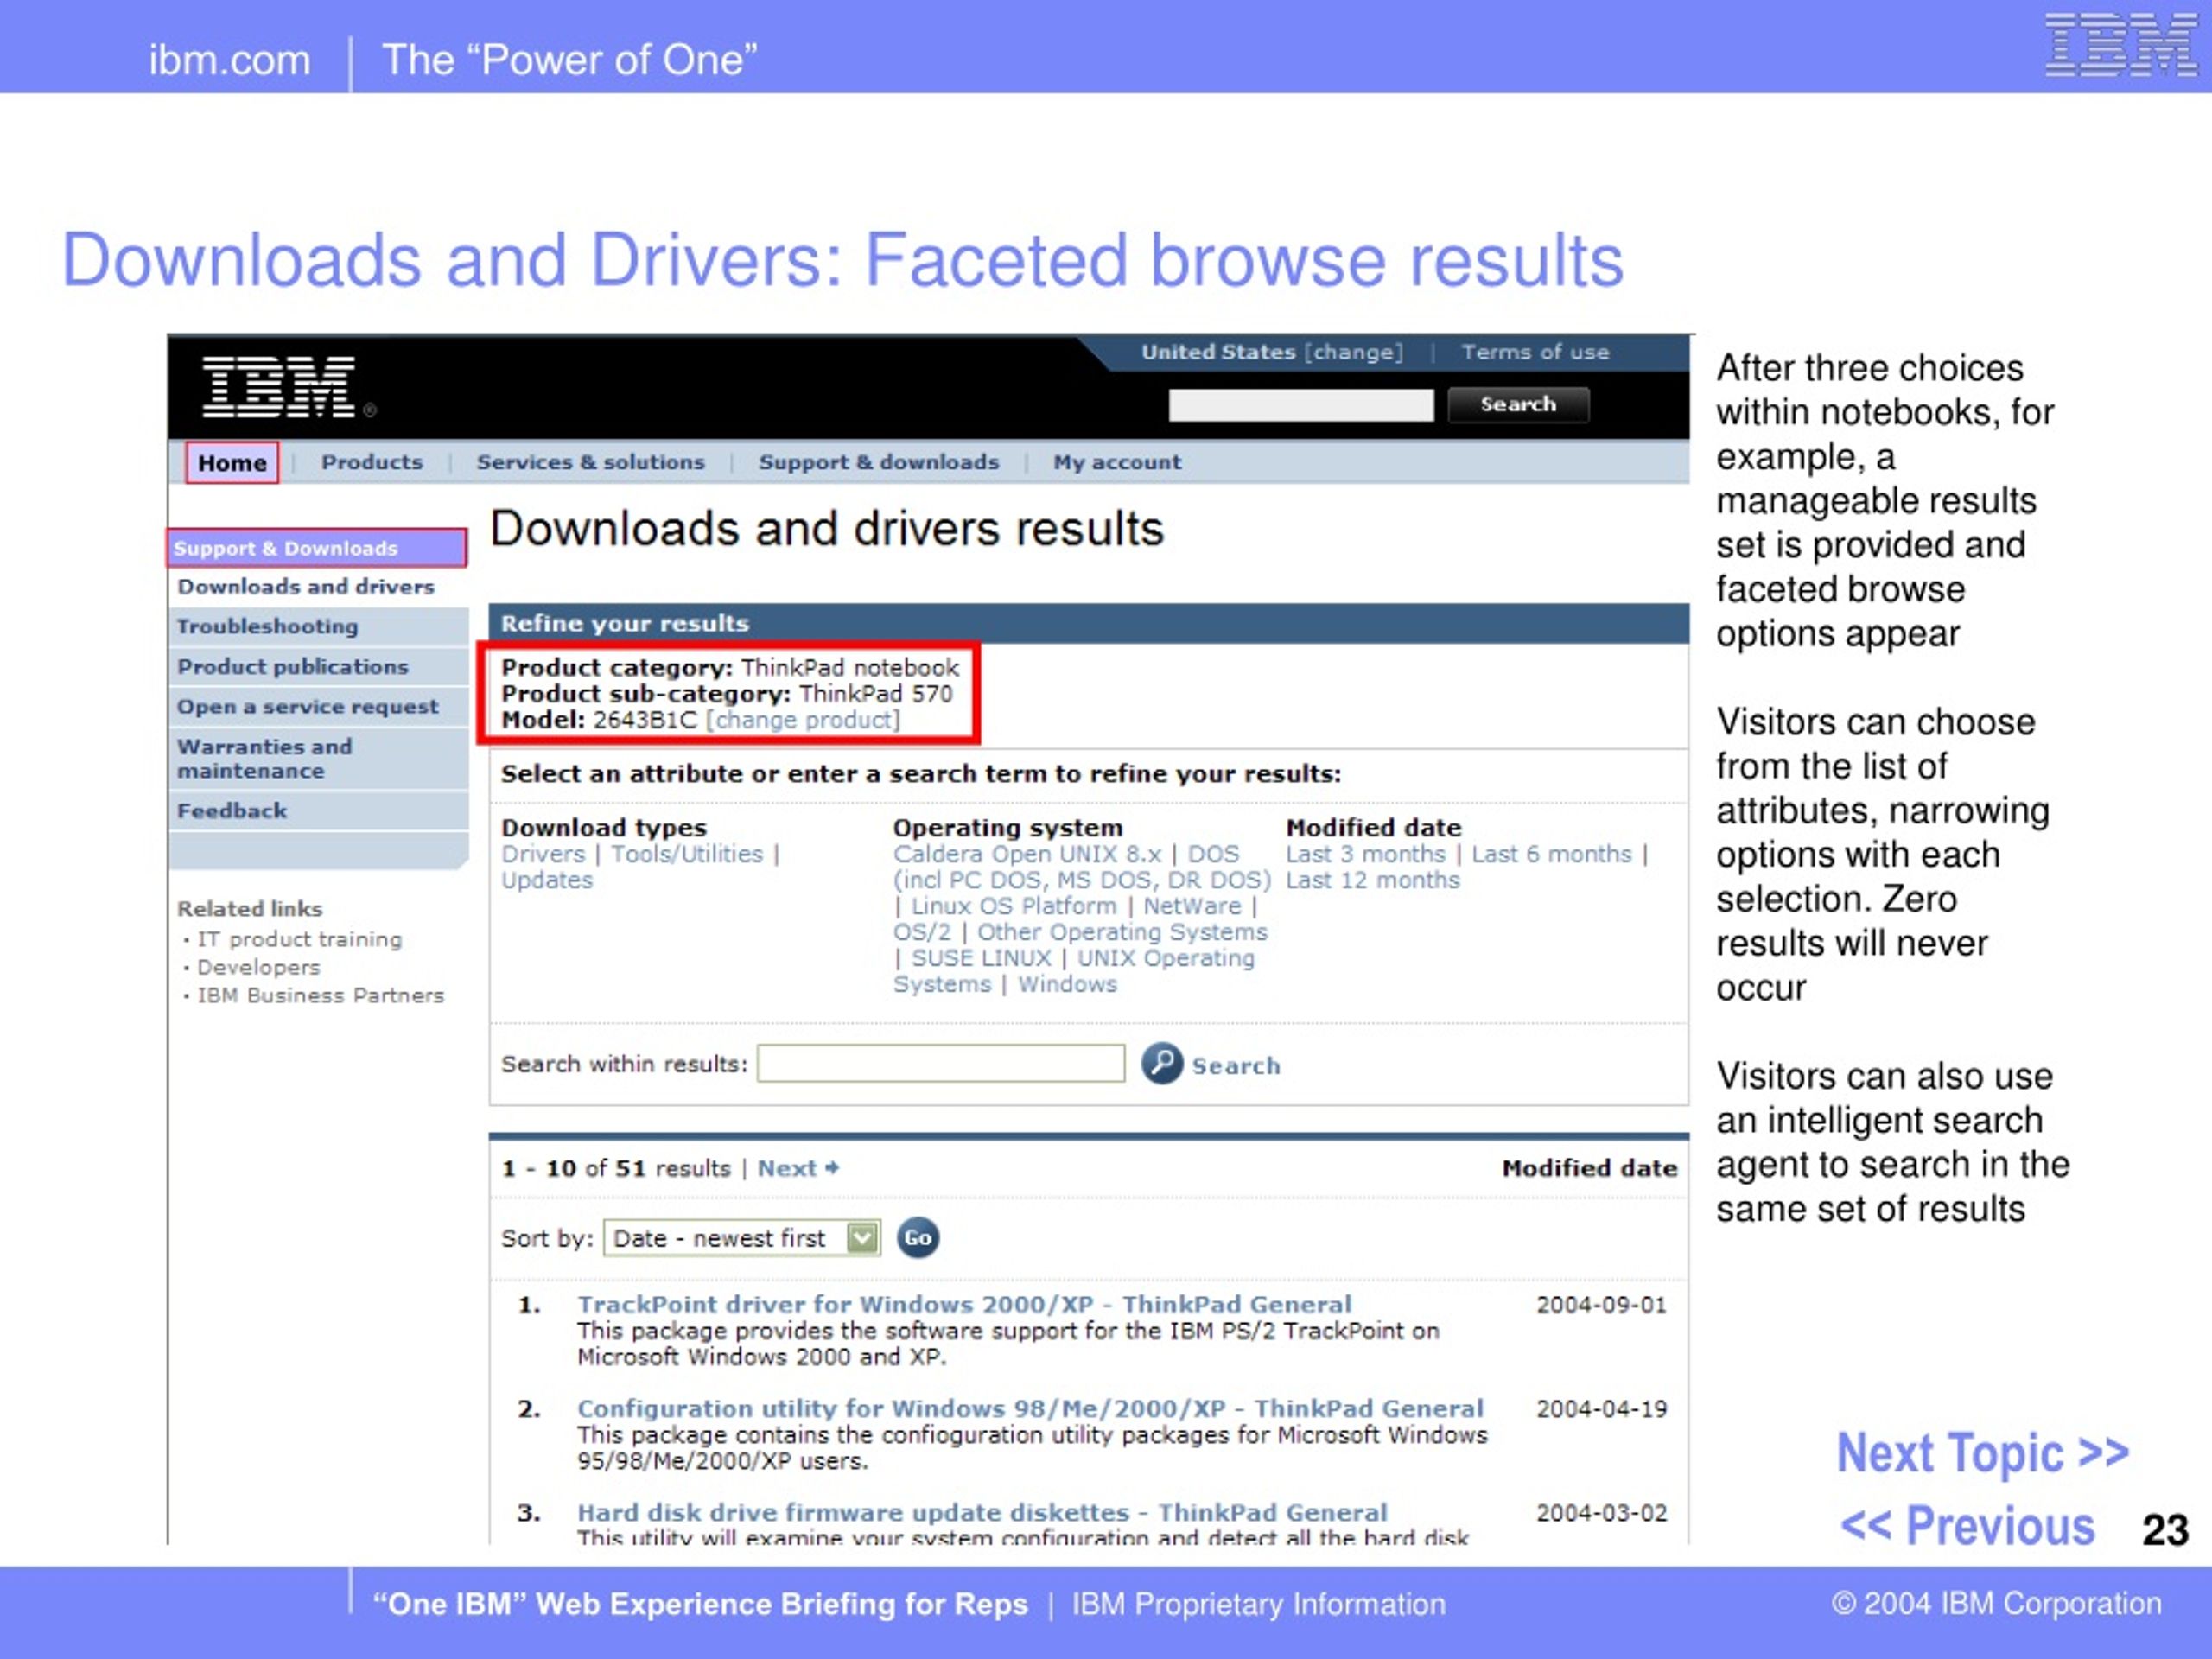Screen dimensions: 2212x1659
Task: Click the [change product] link
Action: pyautogui.click(x=803, y=720)
